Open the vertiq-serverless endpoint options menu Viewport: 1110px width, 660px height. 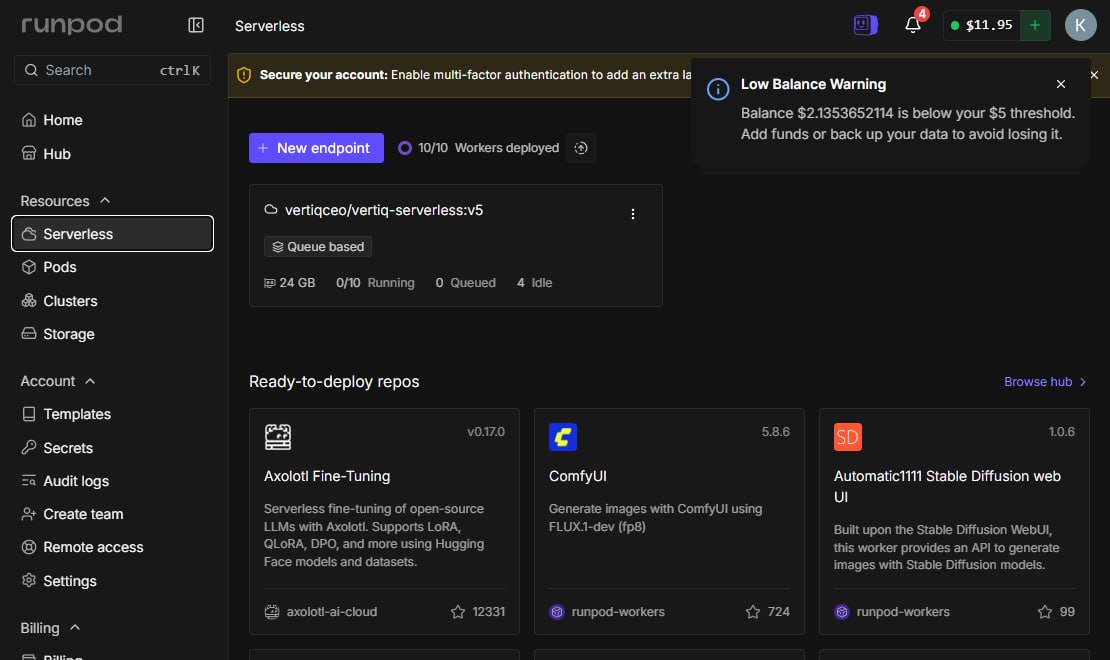(633, 214)
